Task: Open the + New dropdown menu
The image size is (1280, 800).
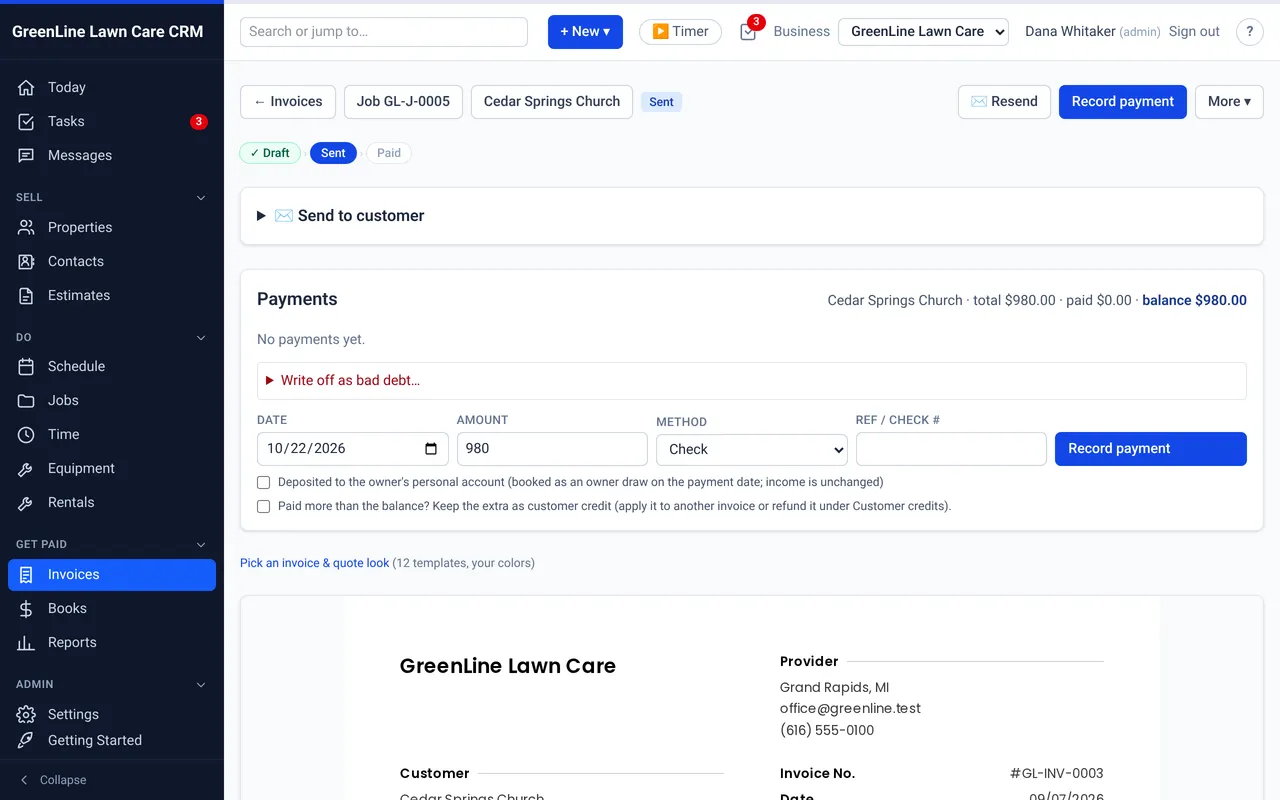Action: (585, 32)
